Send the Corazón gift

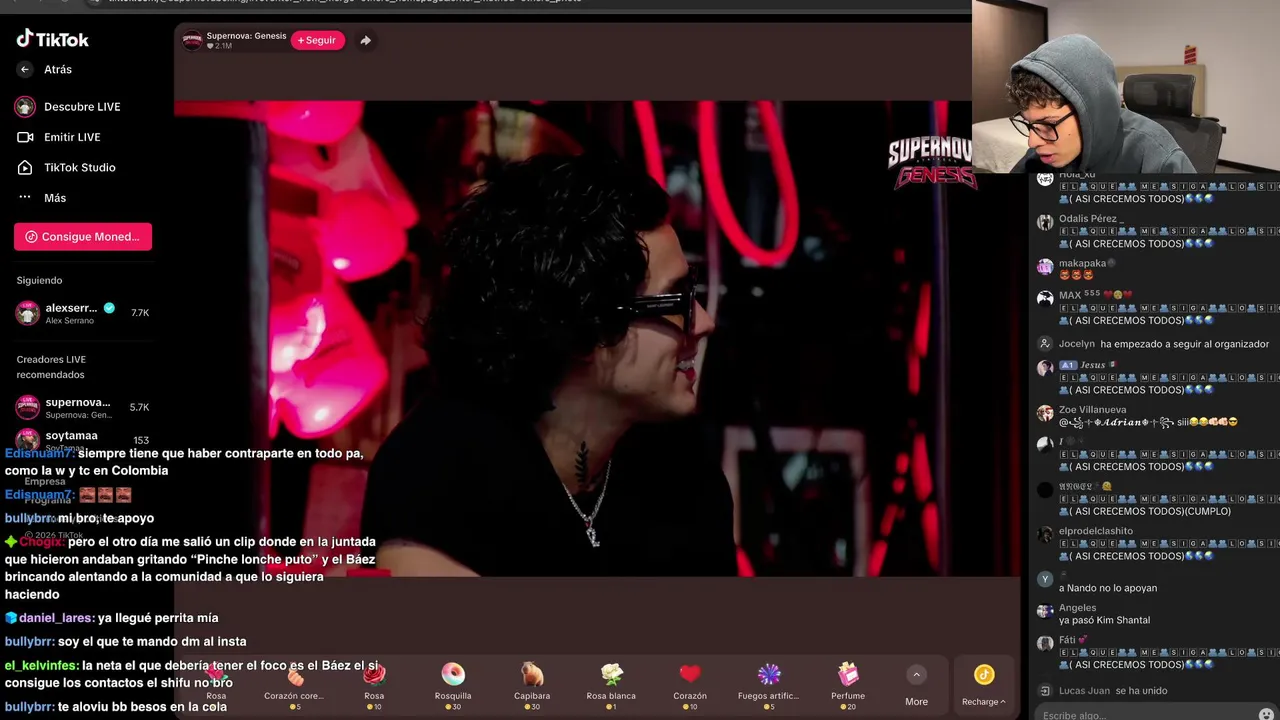tap(690, 685)
